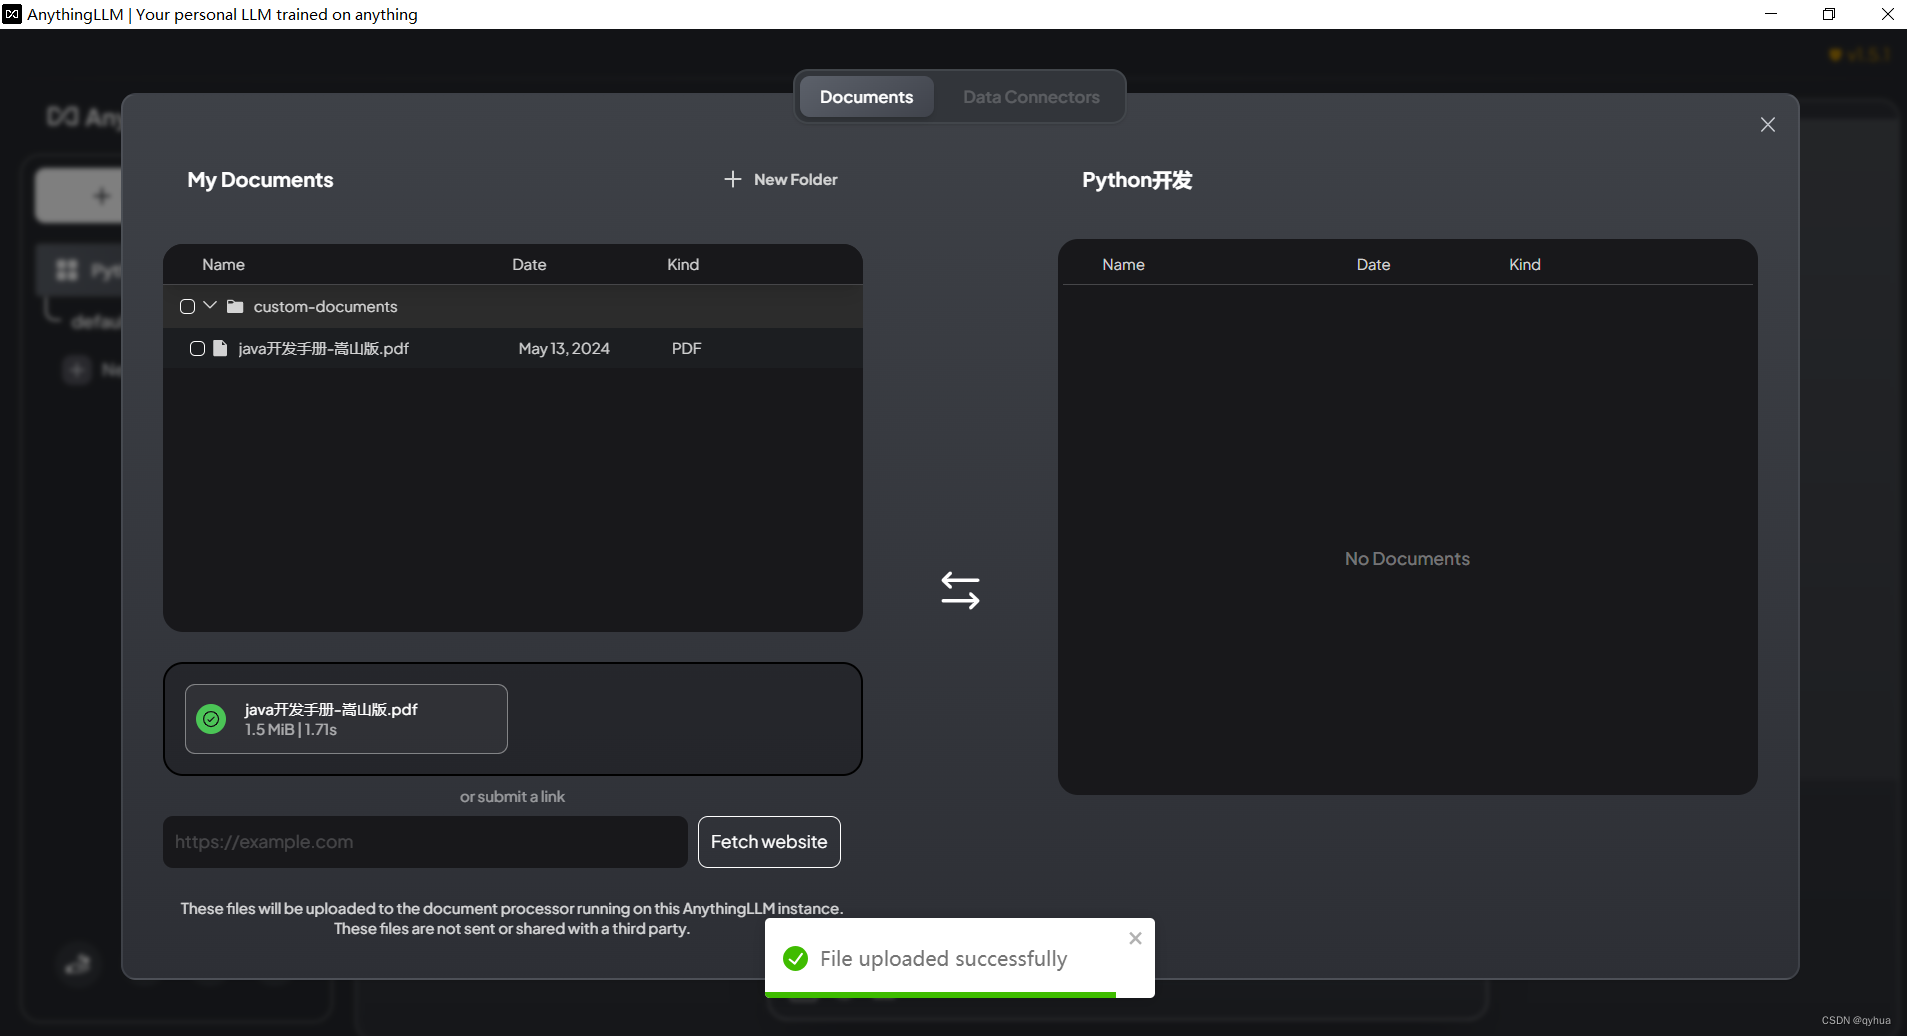Click the file icon of java开发手册-嵩山版.pdf

(220, 348)
